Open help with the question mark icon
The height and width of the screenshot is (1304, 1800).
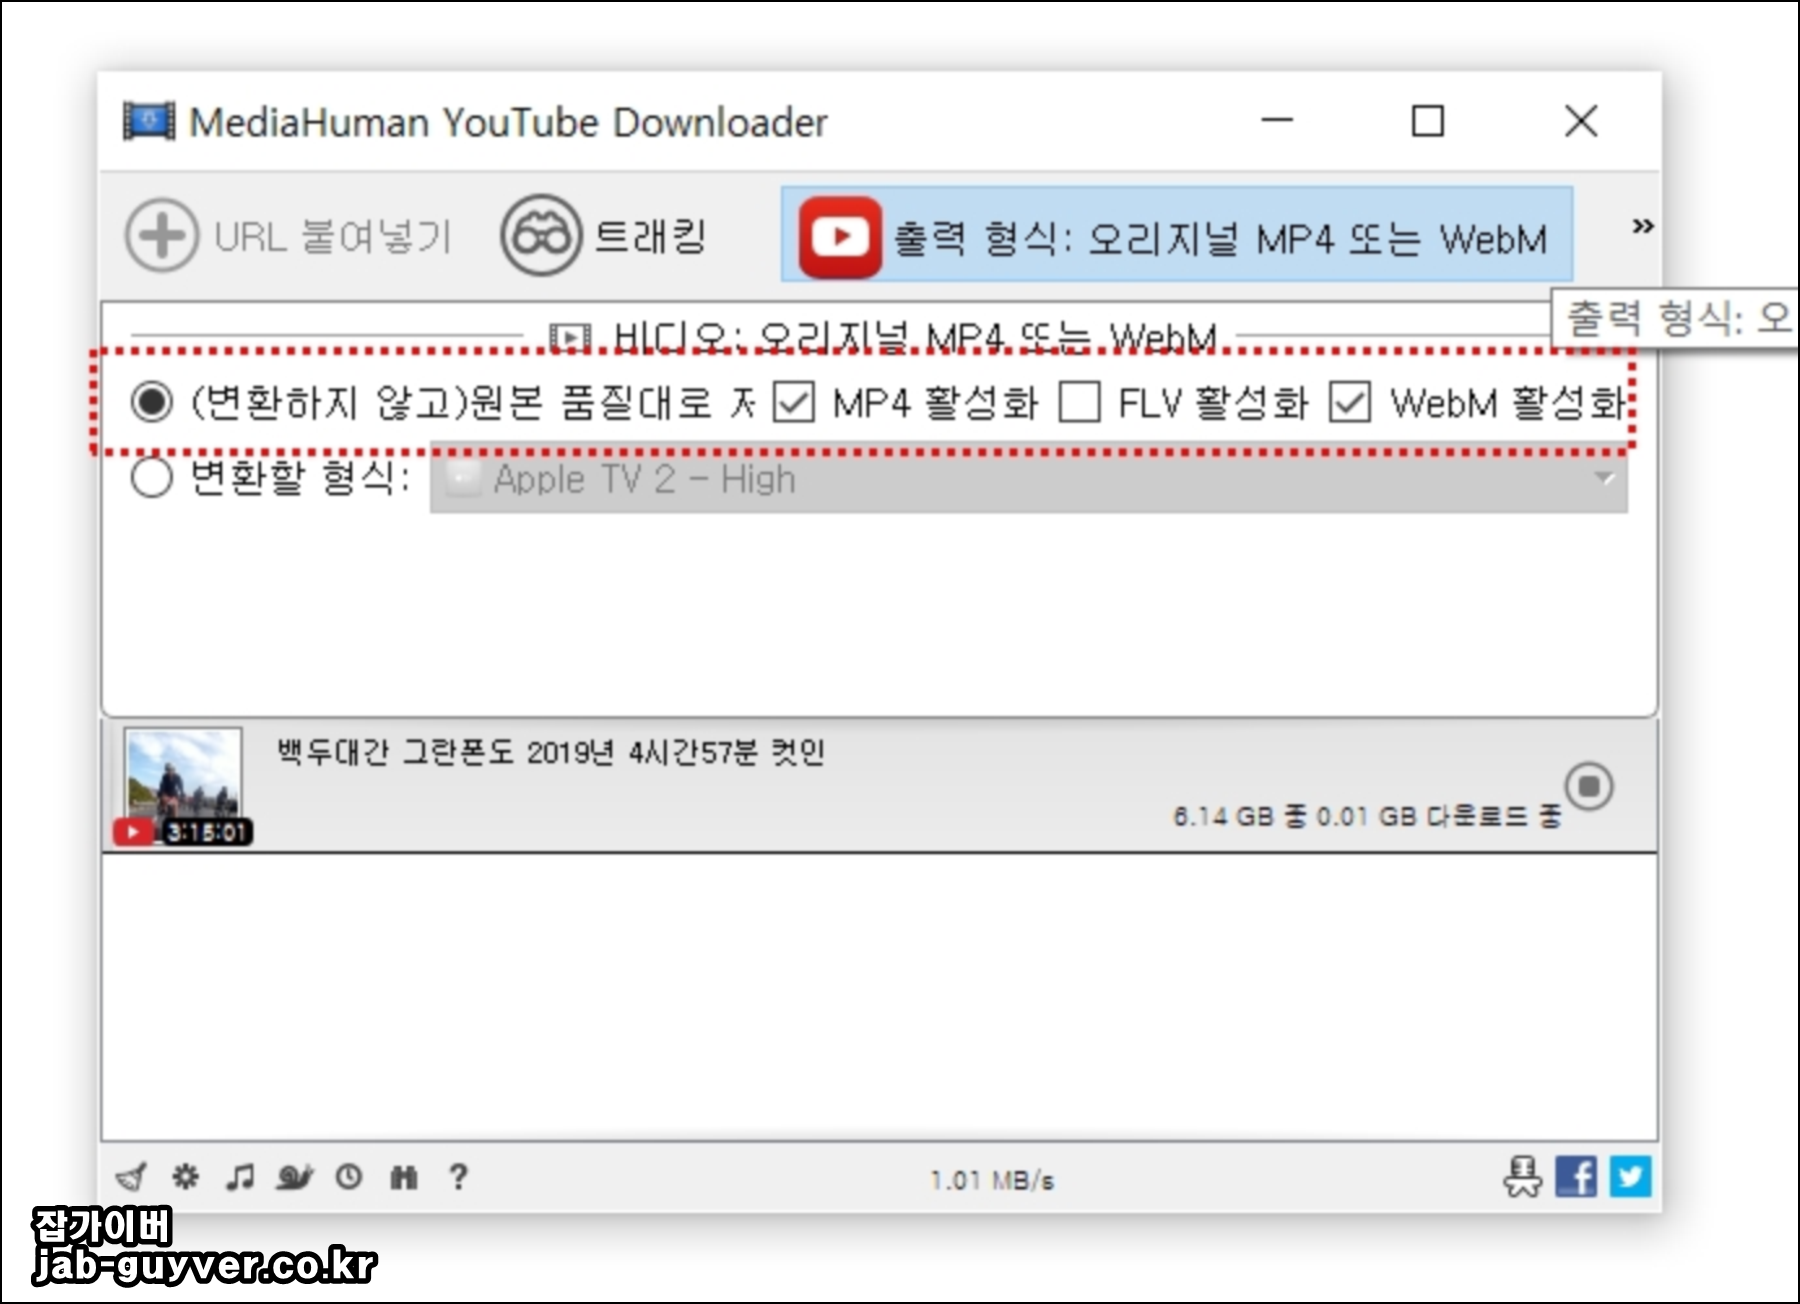[x=458, y=1177]
